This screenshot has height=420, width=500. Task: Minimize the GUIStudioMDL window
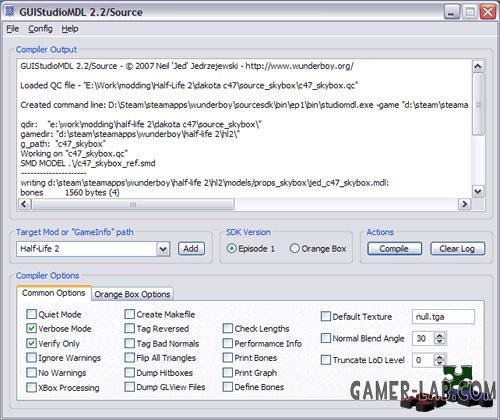452,12
